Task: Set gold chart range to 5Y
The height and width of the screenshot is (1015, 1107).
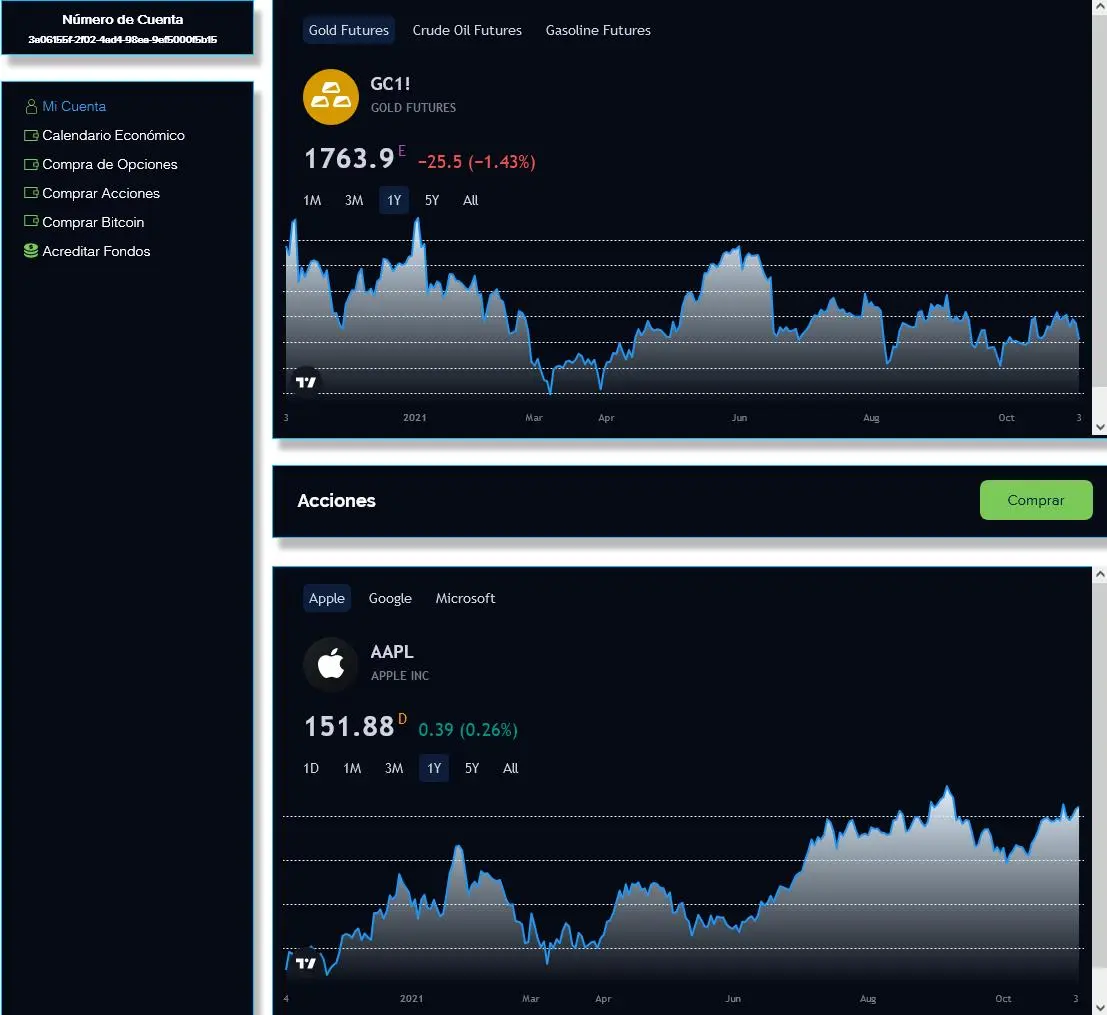Action: 432,200
